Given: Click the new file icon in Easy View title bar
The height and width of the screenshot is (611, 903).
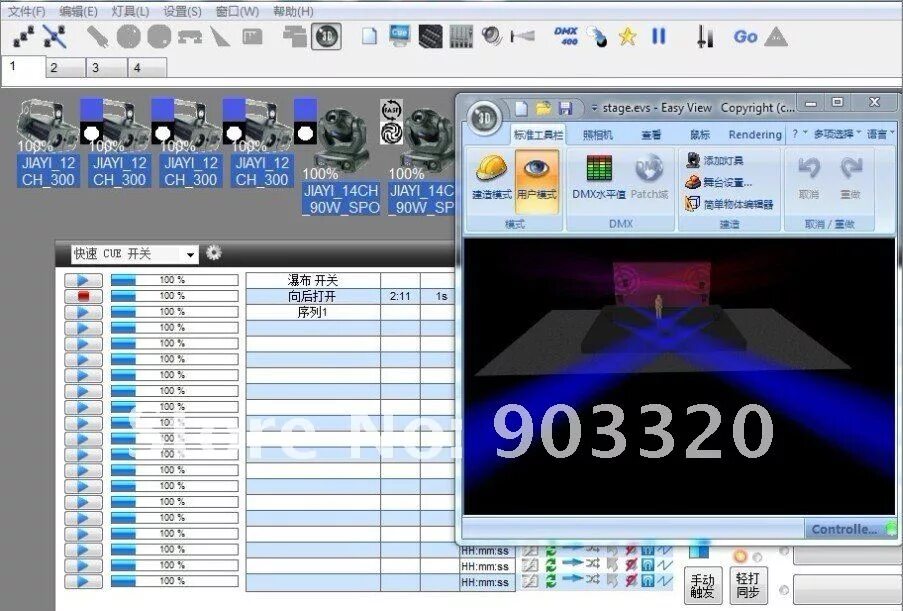Looking at the screenshot, I should click(x=522, y=108).
